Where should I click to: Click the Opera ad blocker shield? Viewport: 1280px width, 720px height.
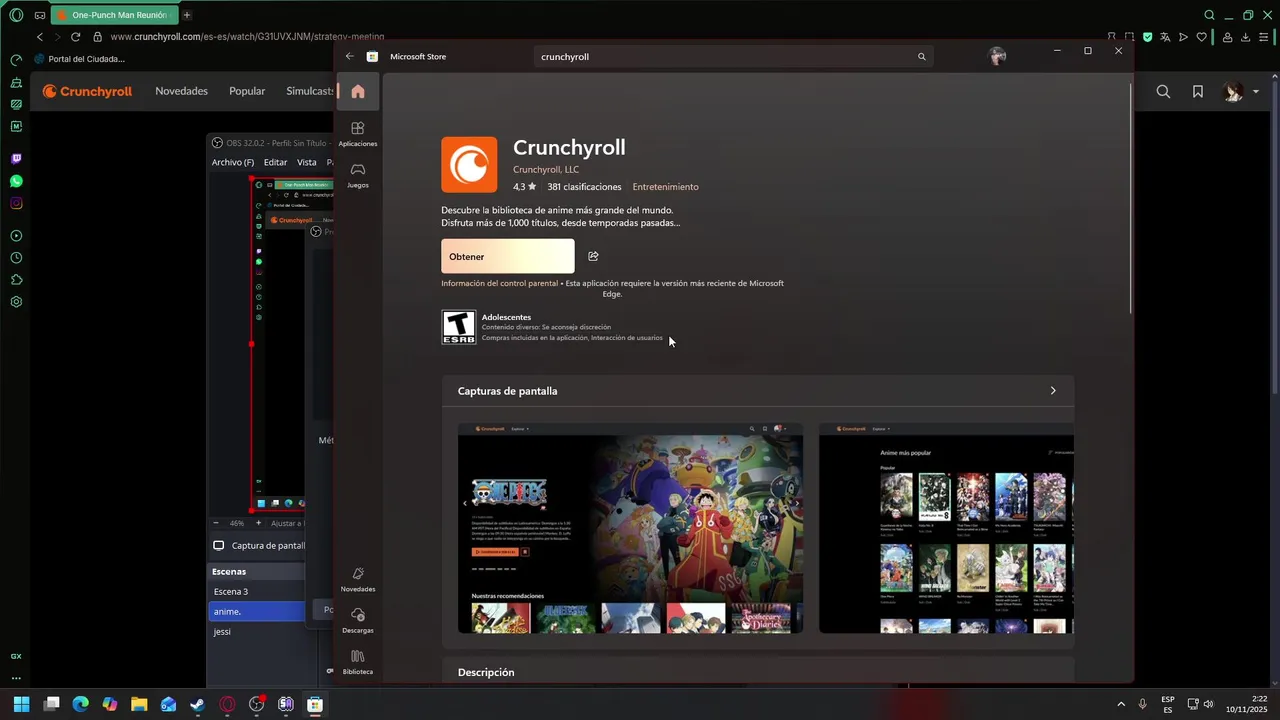point(1147,37)
